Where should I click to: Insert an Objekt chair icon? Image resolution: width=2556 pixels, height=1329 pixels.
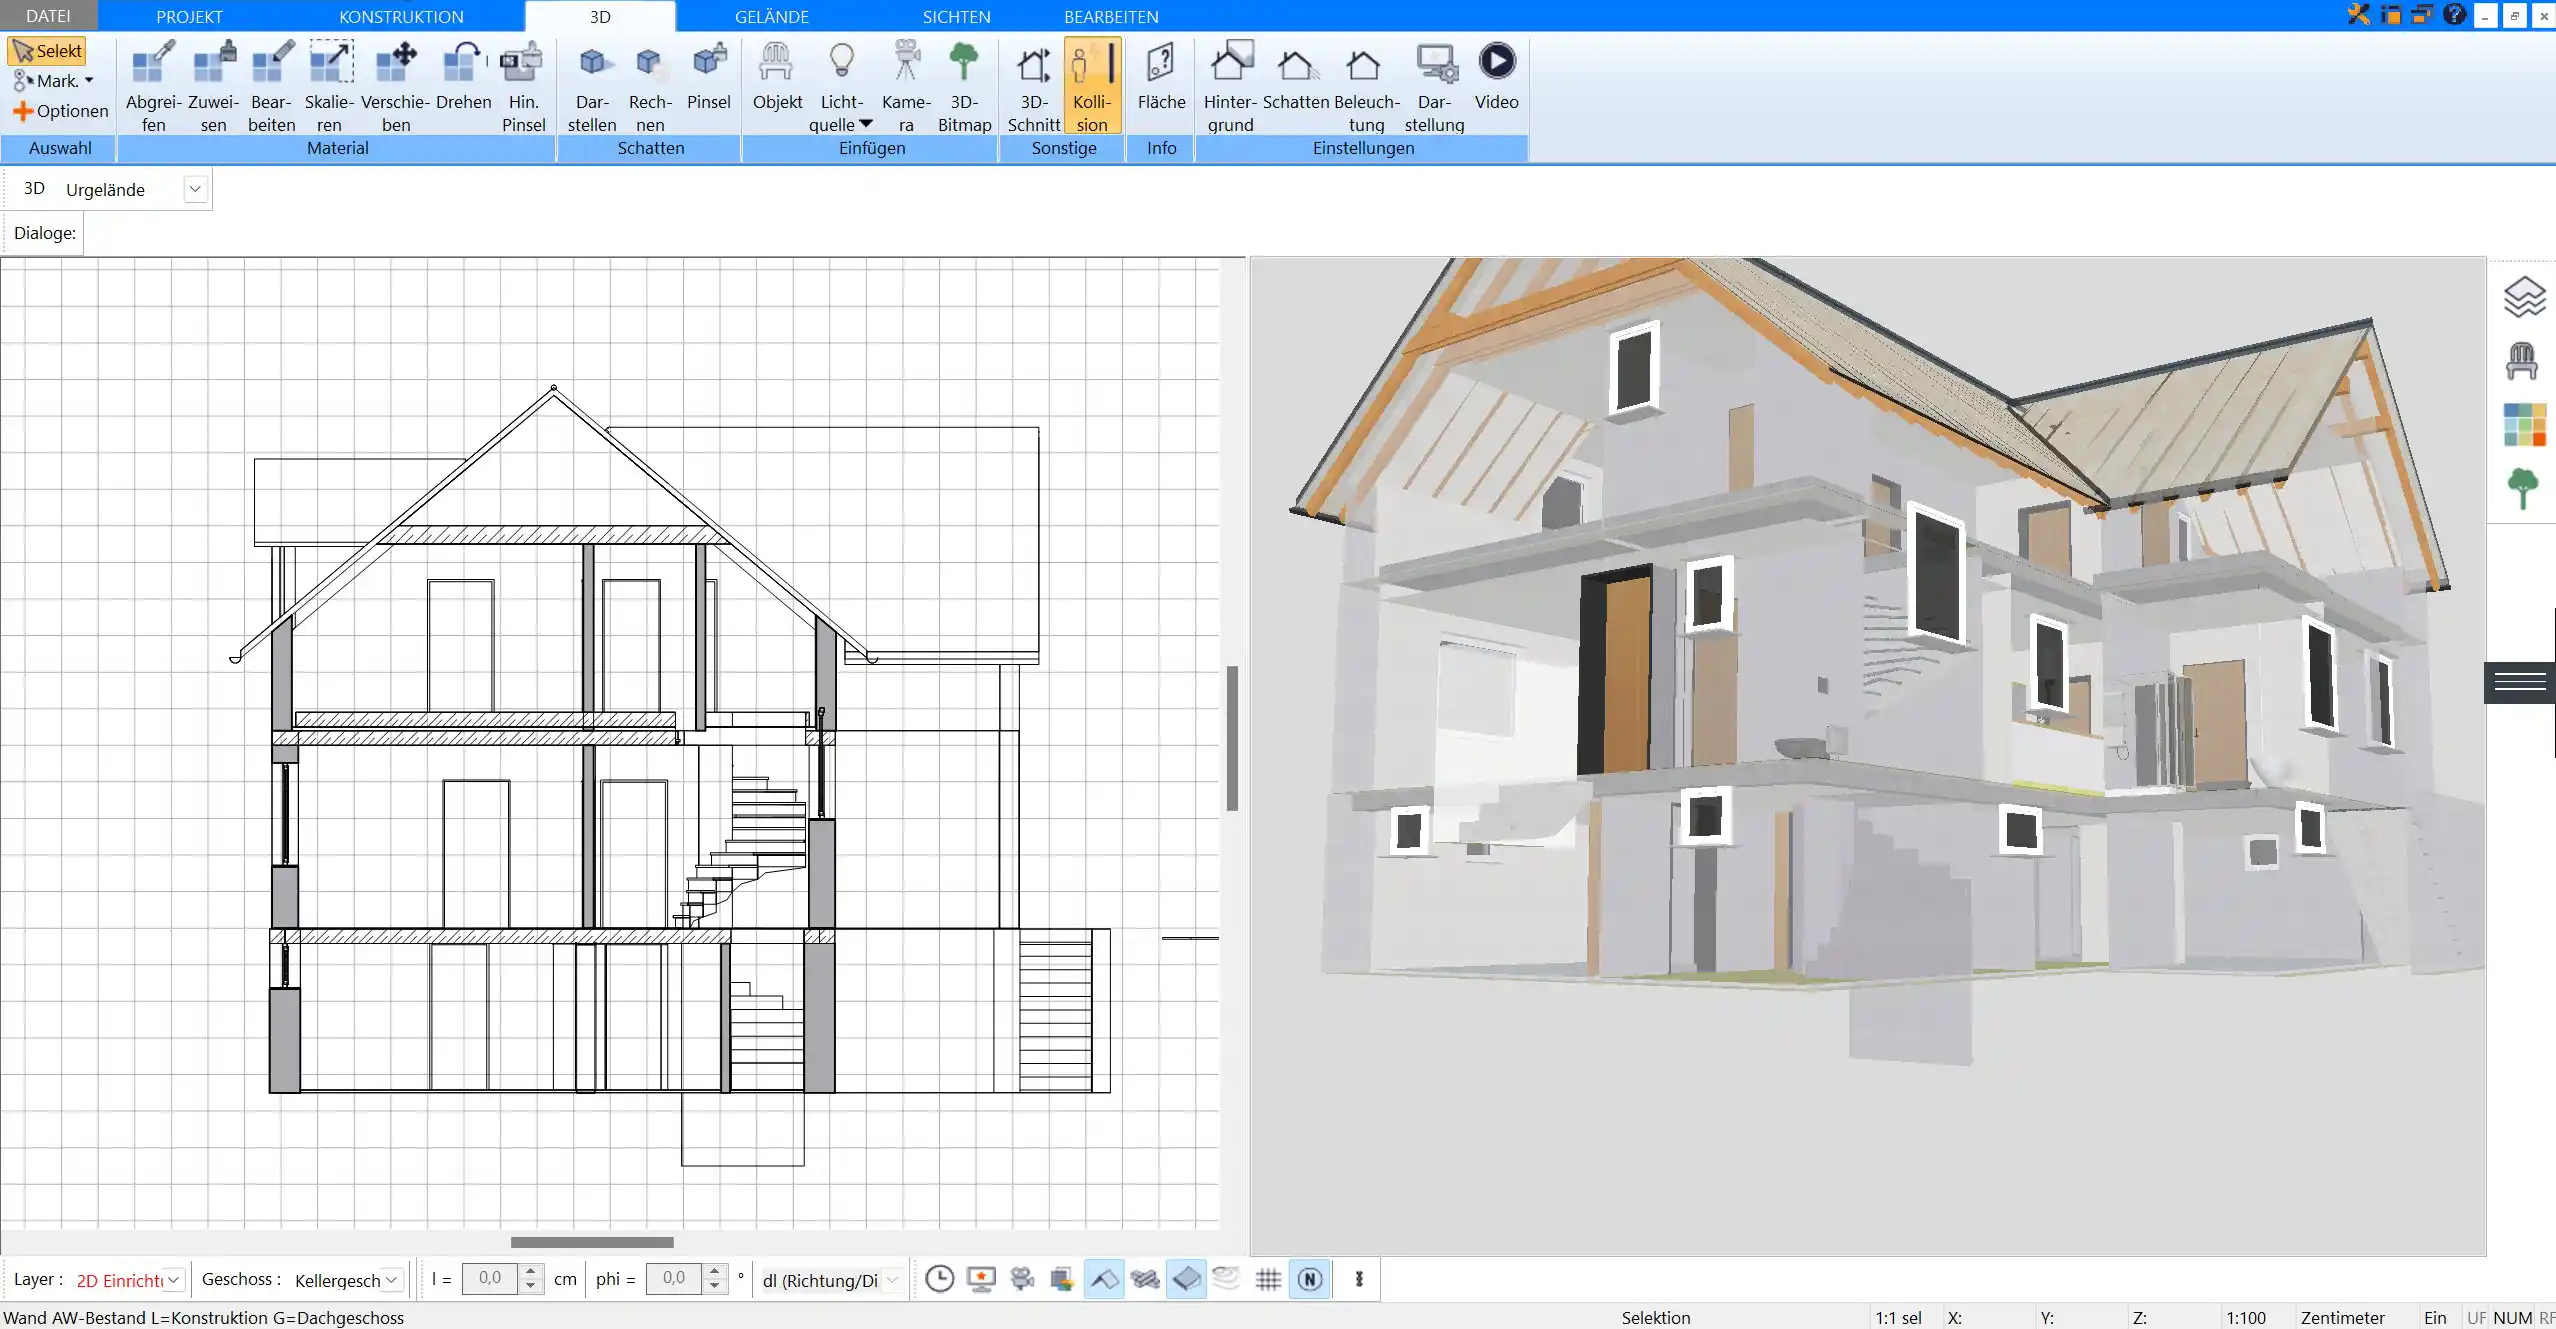(777, 76)
